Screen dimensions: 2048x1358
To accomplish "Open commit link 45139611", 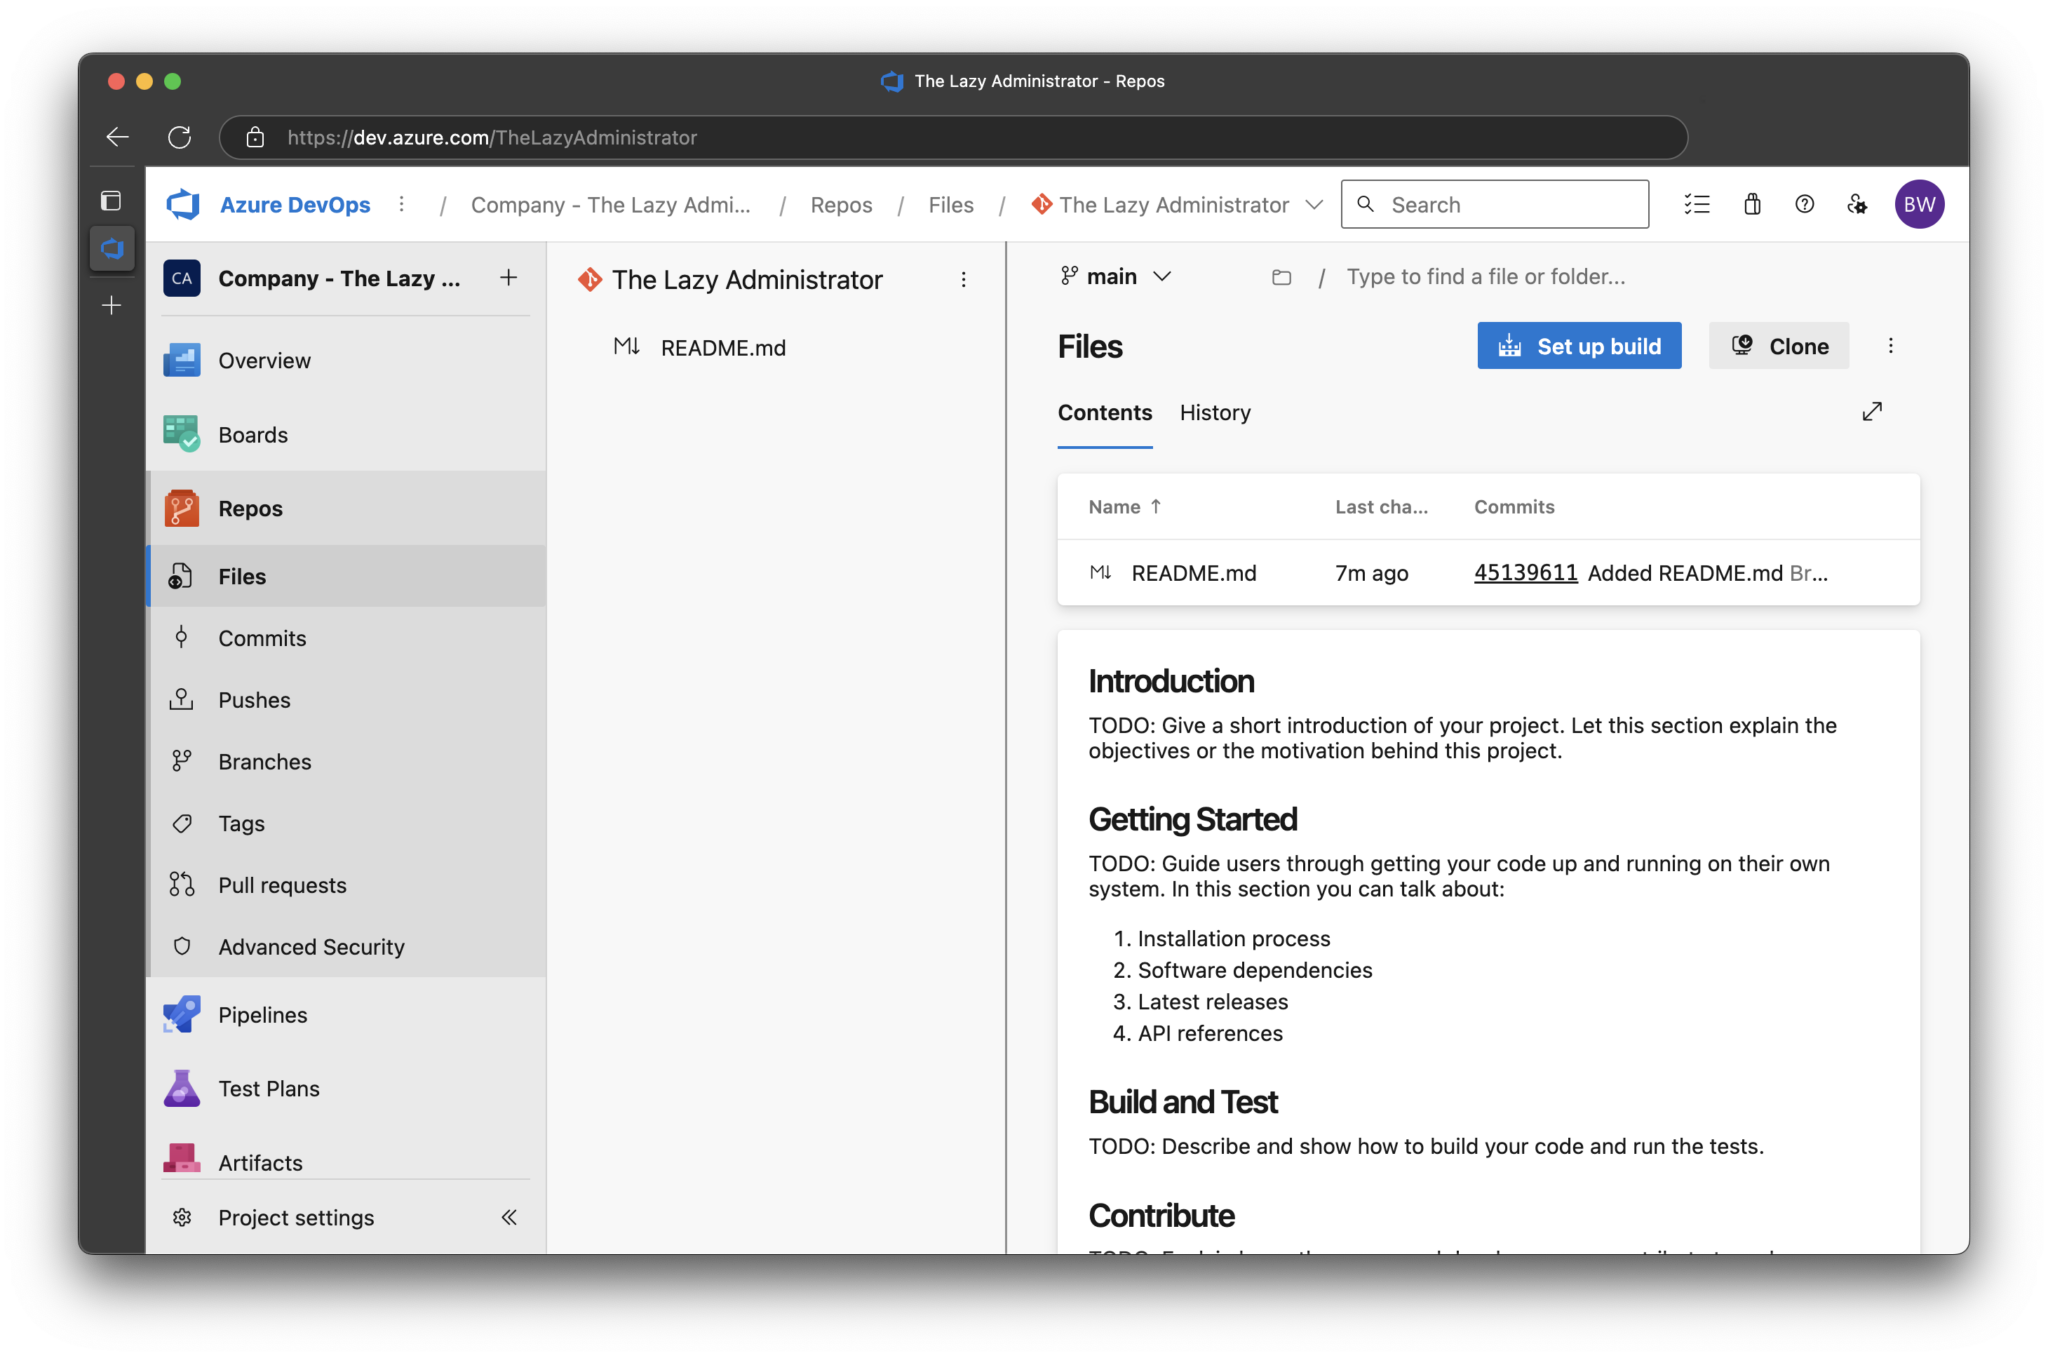I will 1526,573.
